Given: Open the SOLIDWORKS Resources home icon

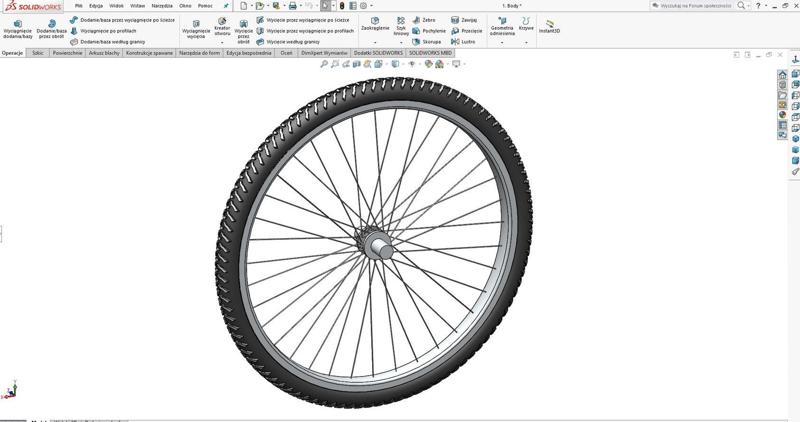Looking at the screenshot, I should click(783, 75).
